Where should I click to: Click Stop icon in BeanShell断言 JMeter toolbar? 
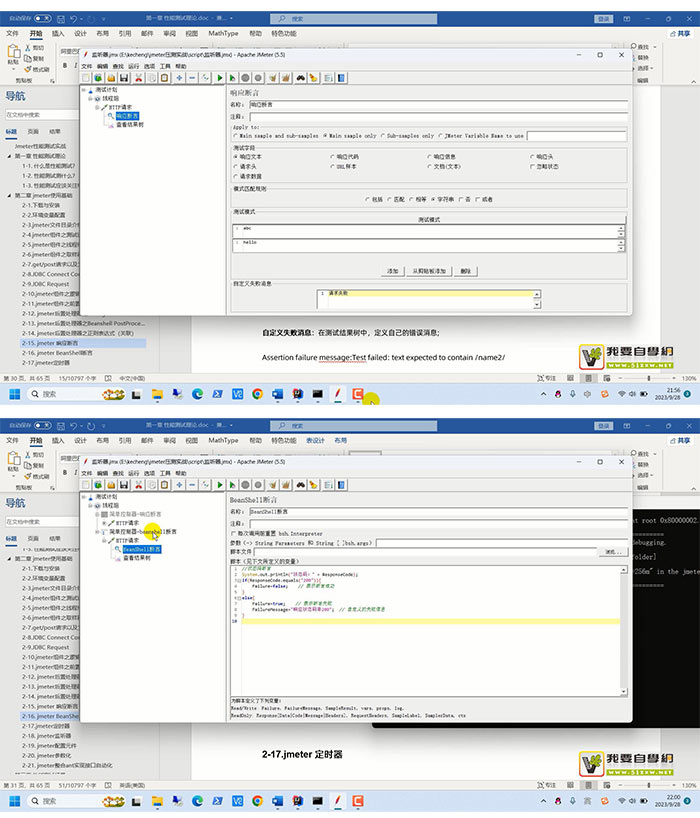245,485
